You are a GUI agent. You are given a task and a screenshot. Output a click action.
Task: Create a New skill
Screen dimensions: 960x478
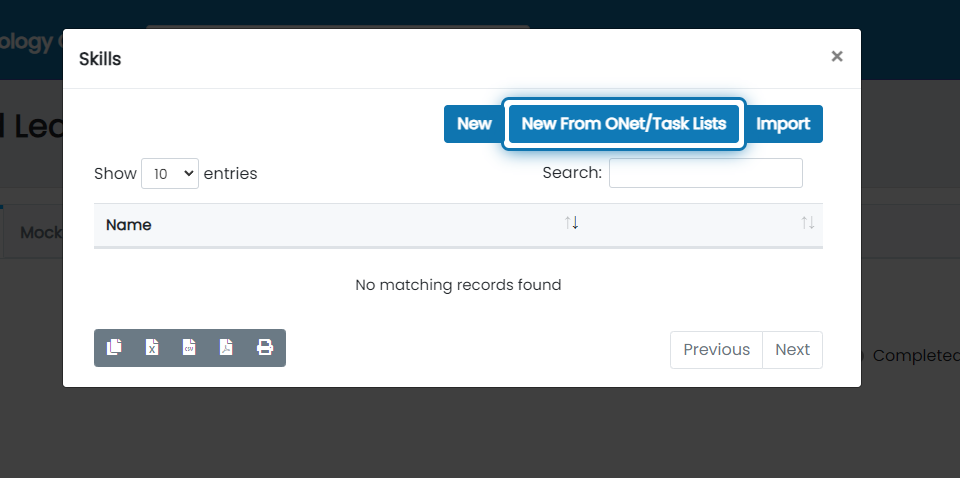coord(474,124)
